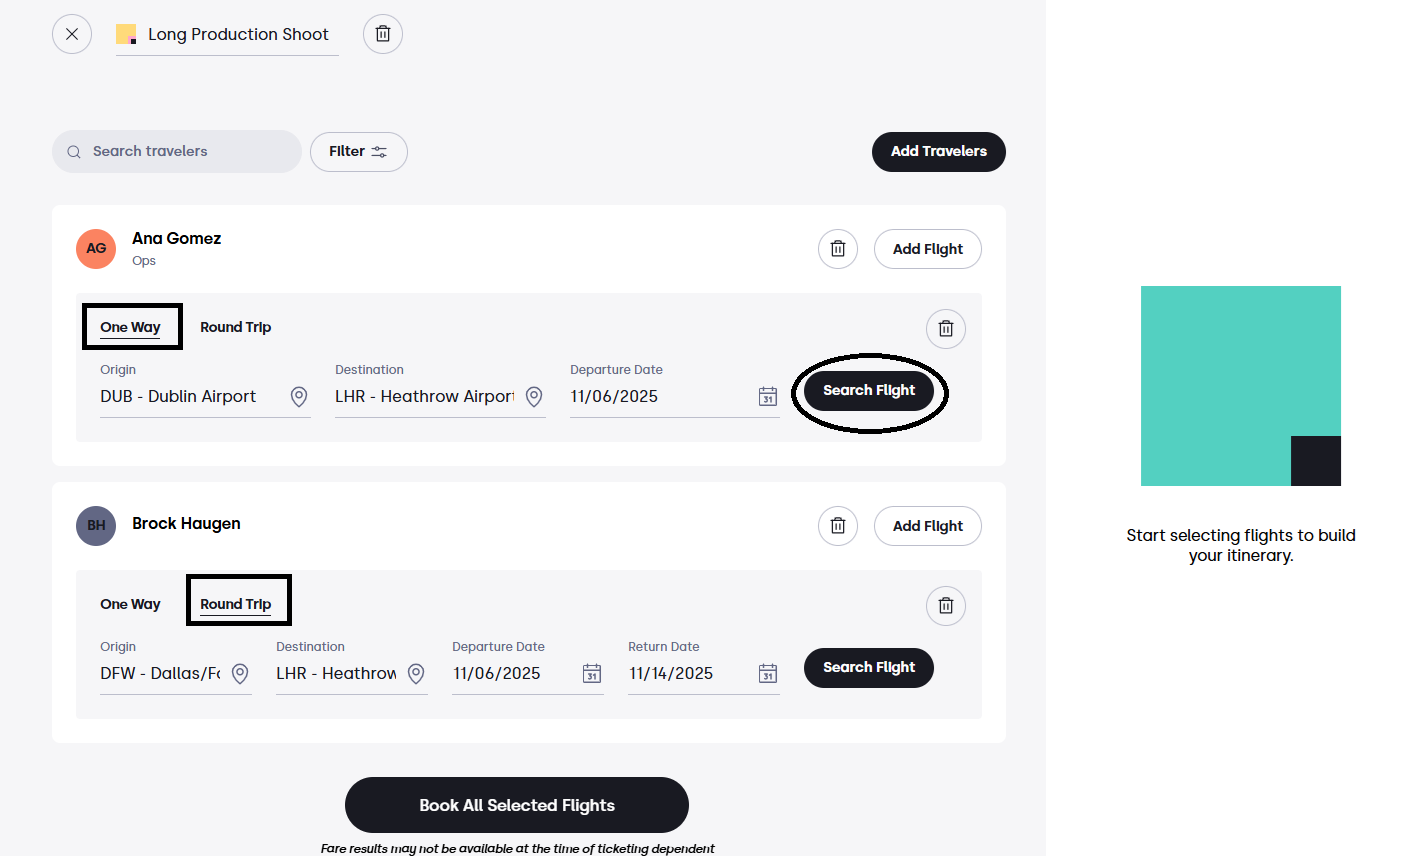Open calendar for Brock's departure date
The image size is (1416, 856).
coord(591,674)
